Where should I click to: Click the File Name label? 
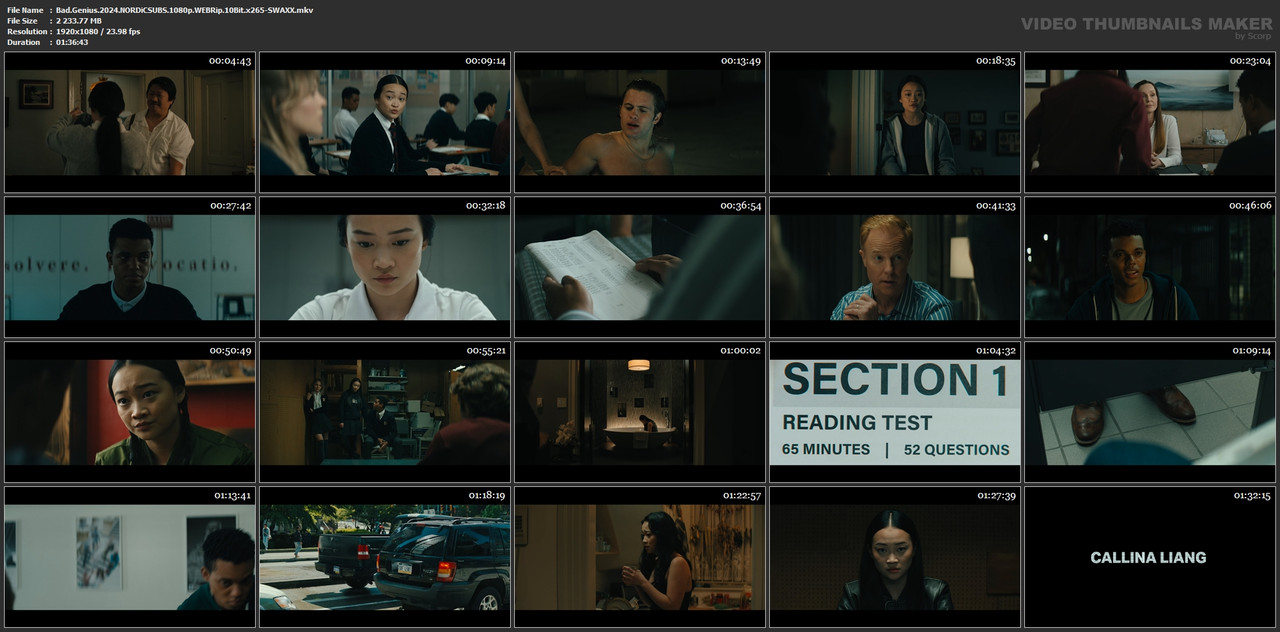25,10
